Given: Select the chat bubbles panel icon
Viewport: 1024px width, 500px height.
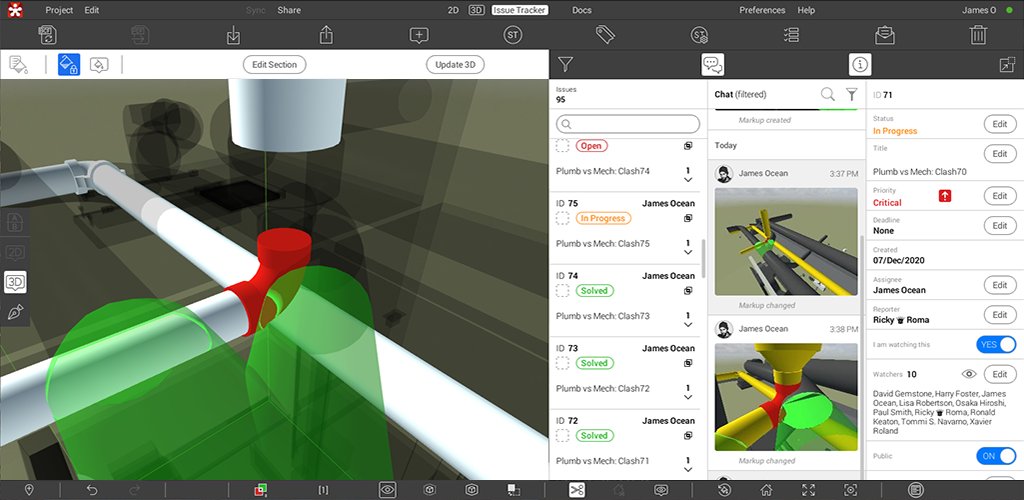Looking at the screenshot, I should click(712, 65).
